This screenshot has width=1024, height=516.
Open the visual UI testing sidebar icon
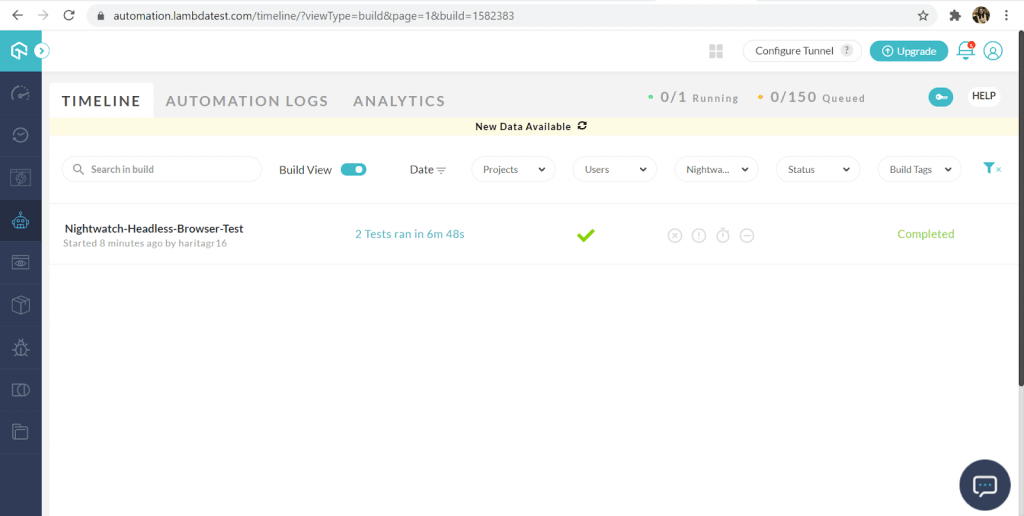pos(21,178)
